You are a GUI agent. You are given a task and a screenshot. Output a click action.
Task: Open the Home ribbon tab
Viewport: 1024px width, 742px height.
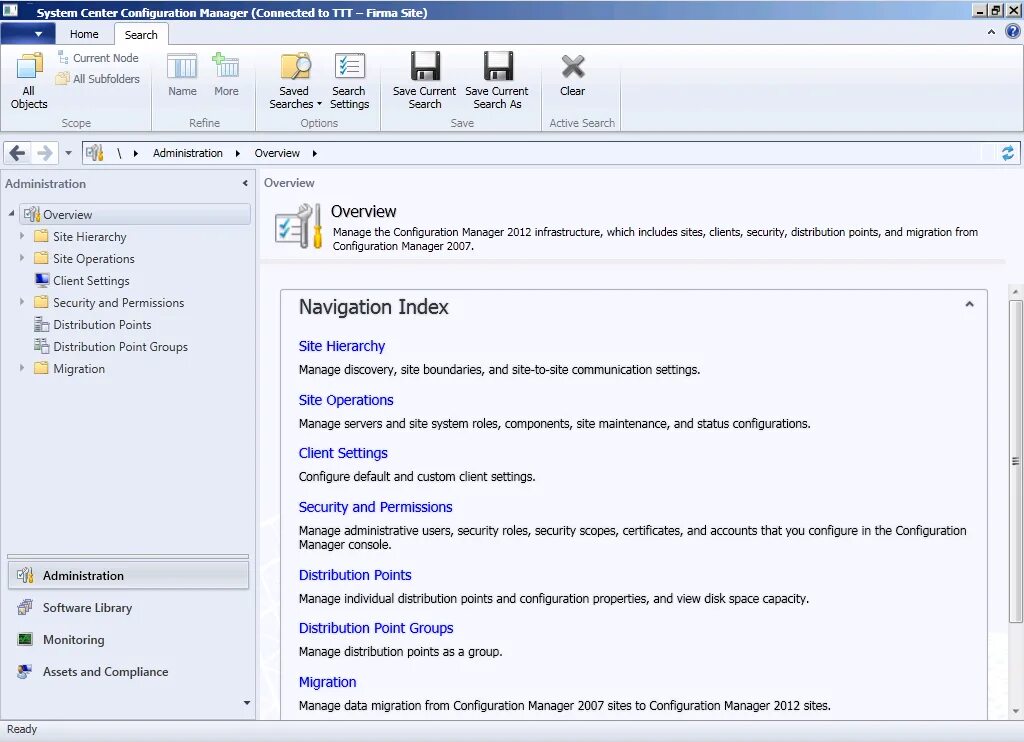pyautogui.click(x=84, y=35)
